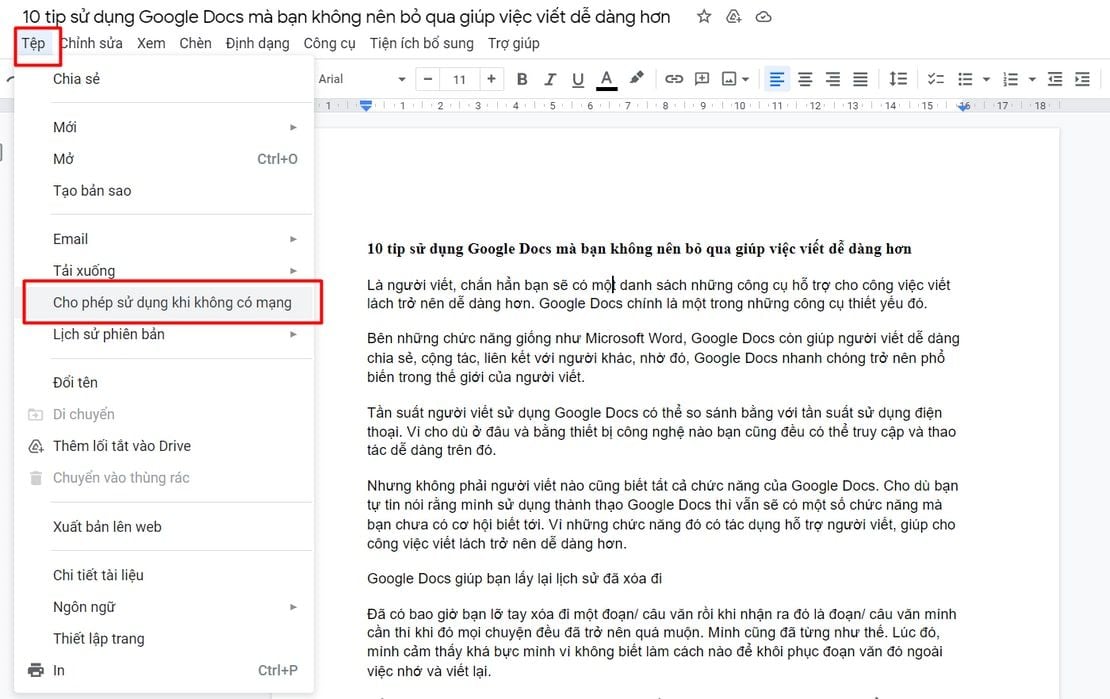Apply a bulleted list
Image resolution: width=1110 pixels, height=699 pixels.
click(x=965, y=79)
